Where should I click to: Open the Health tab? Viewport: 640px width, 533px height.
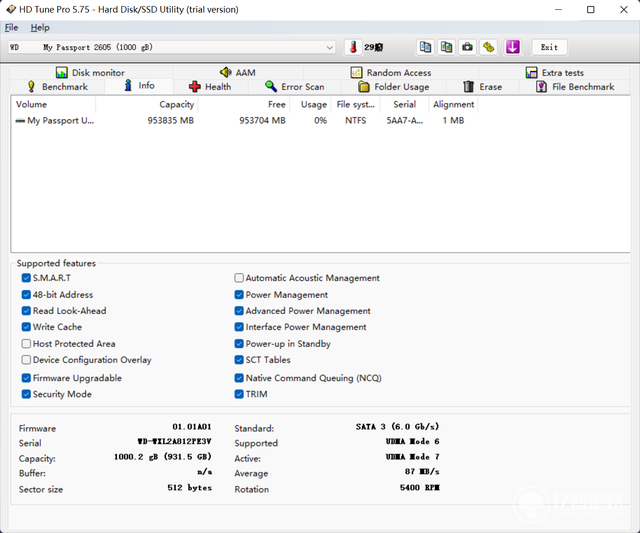pos(210,87)
